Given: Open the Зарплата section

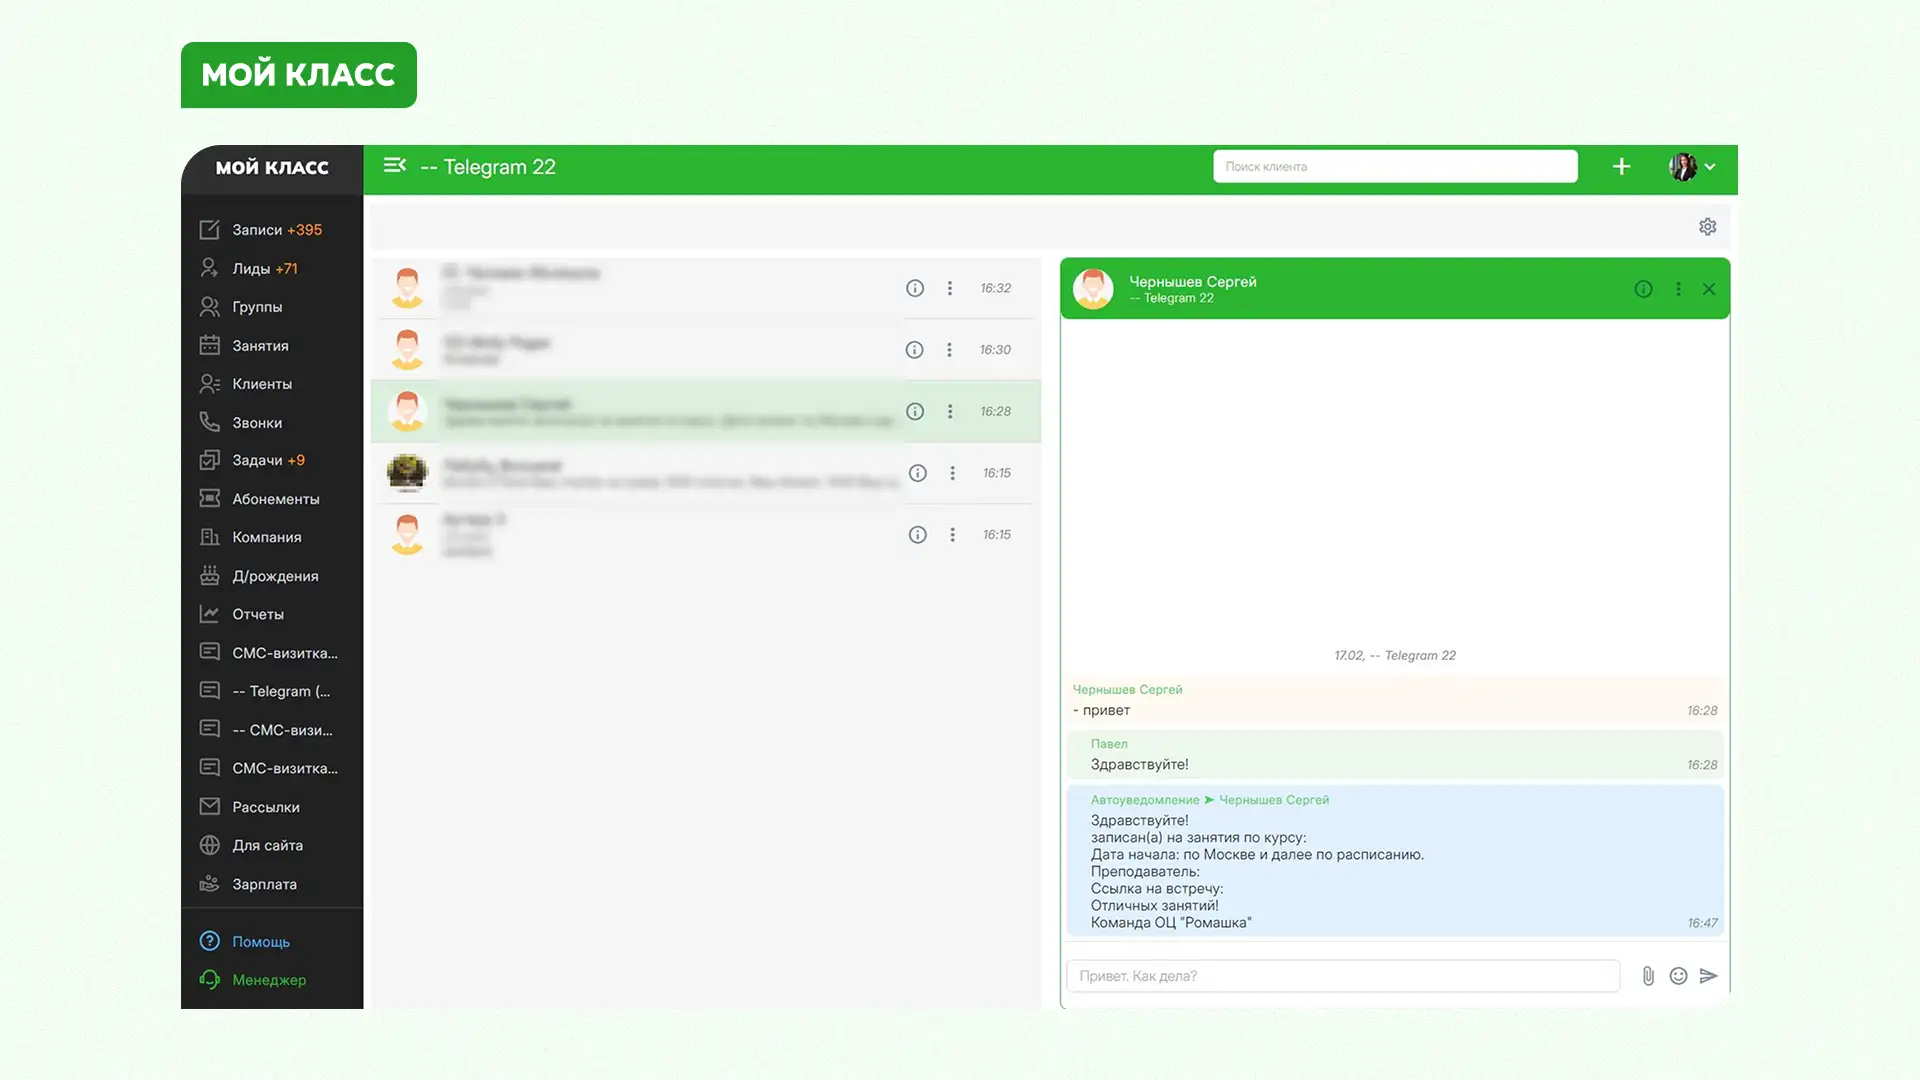Looking at the screenshot, I should point(263,883).
